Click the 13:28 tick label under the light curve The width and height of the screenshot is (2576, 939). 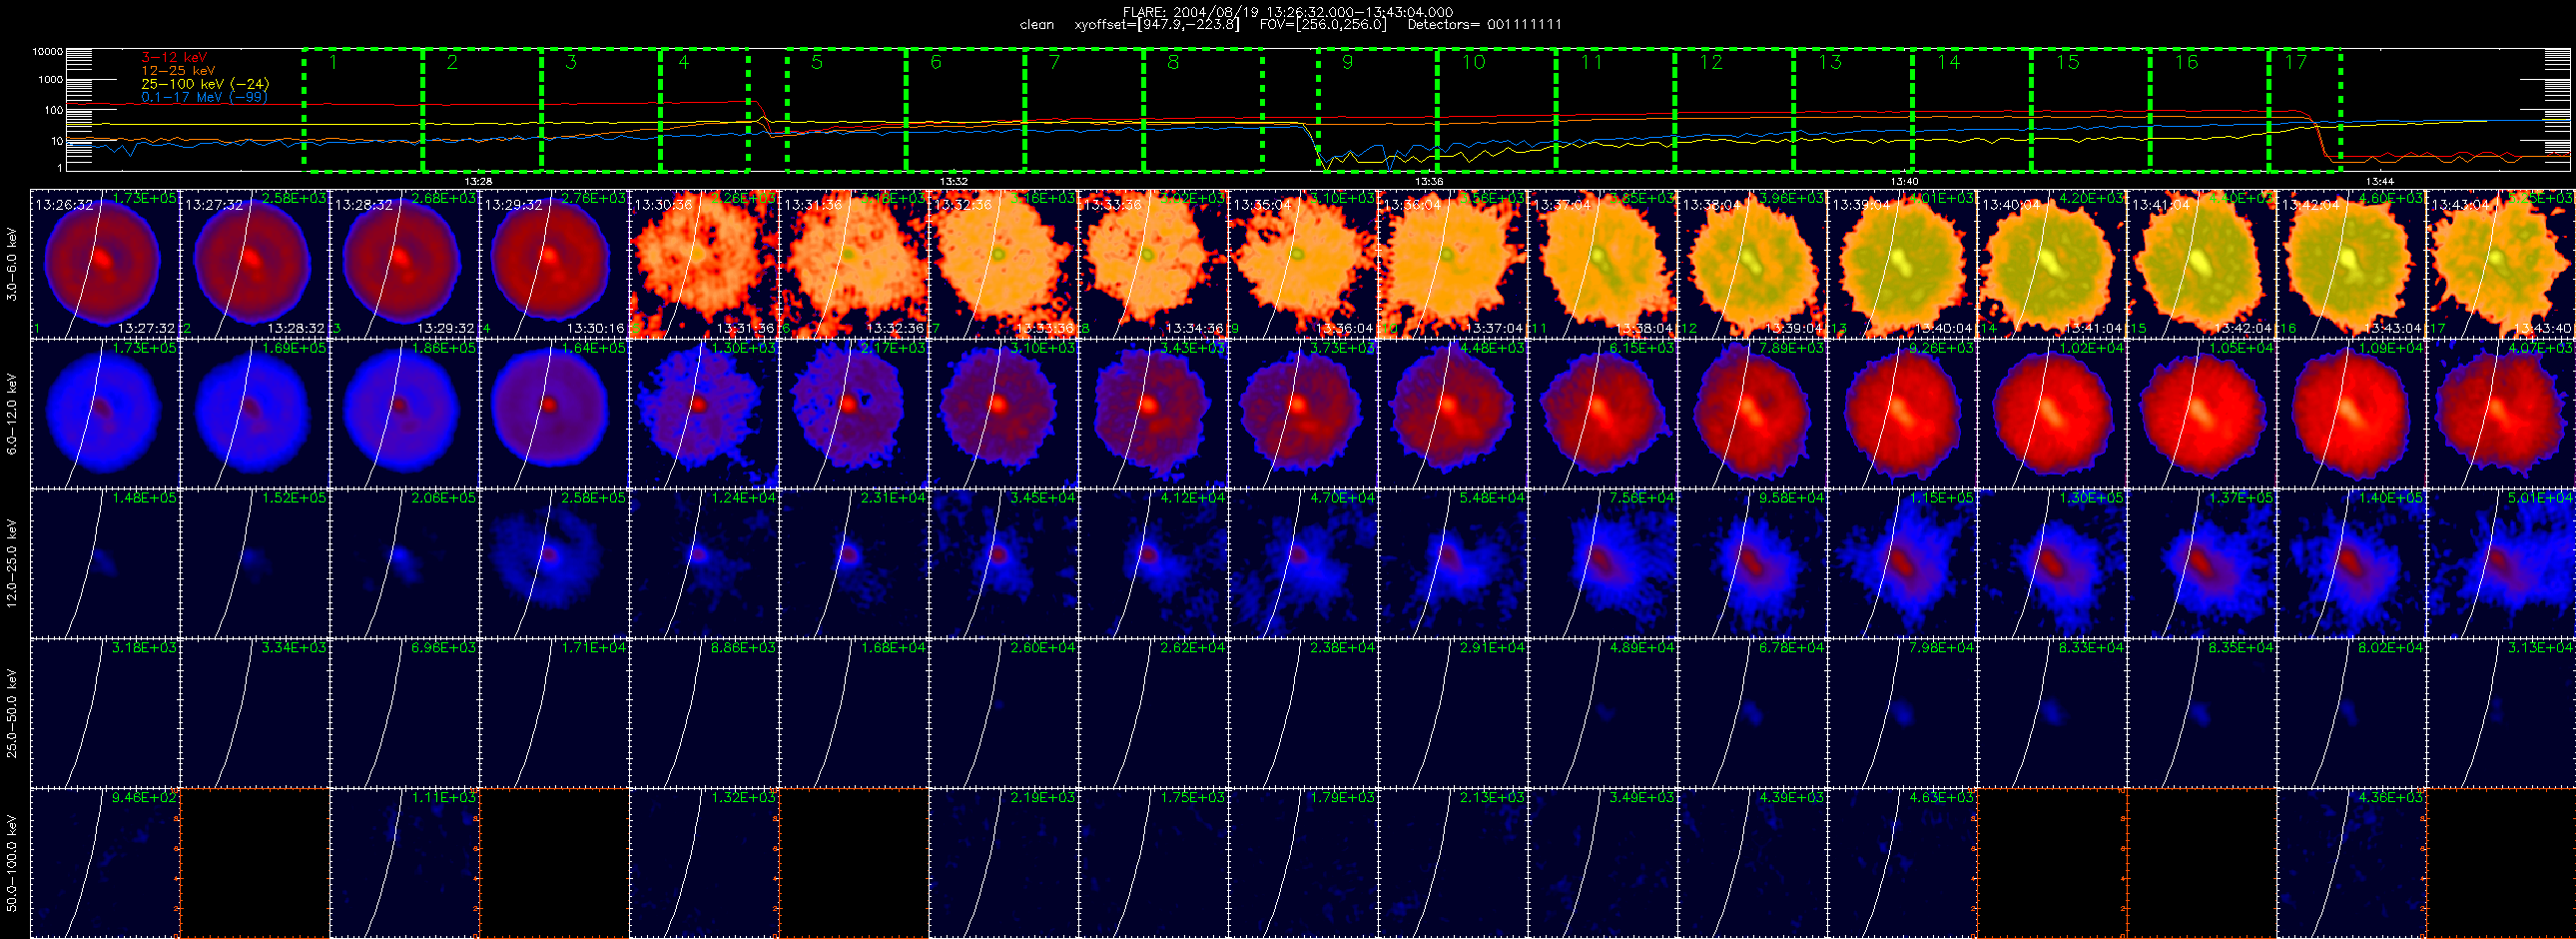479,182
